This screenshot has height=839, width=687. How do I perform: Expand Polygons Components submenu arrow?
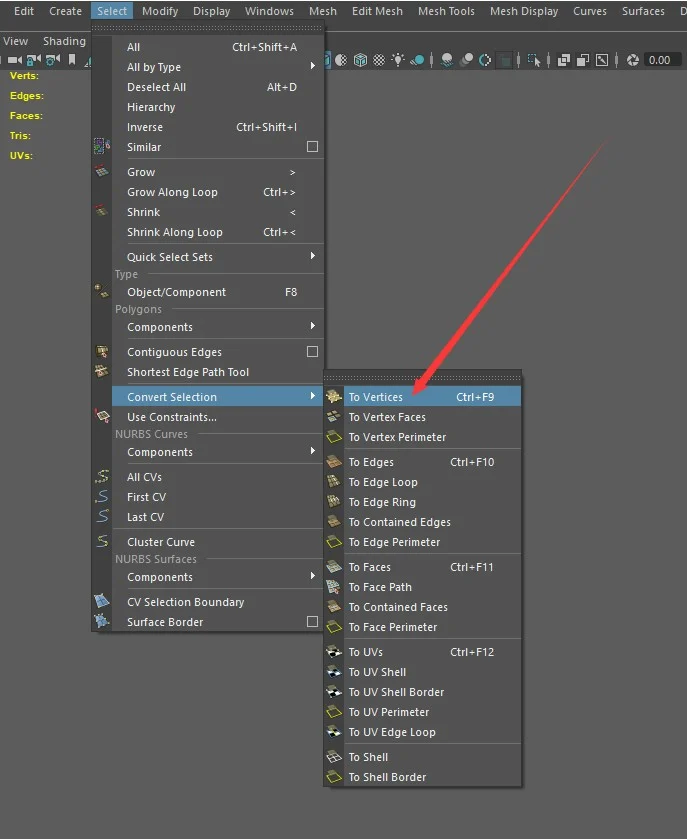click(313, 326)
